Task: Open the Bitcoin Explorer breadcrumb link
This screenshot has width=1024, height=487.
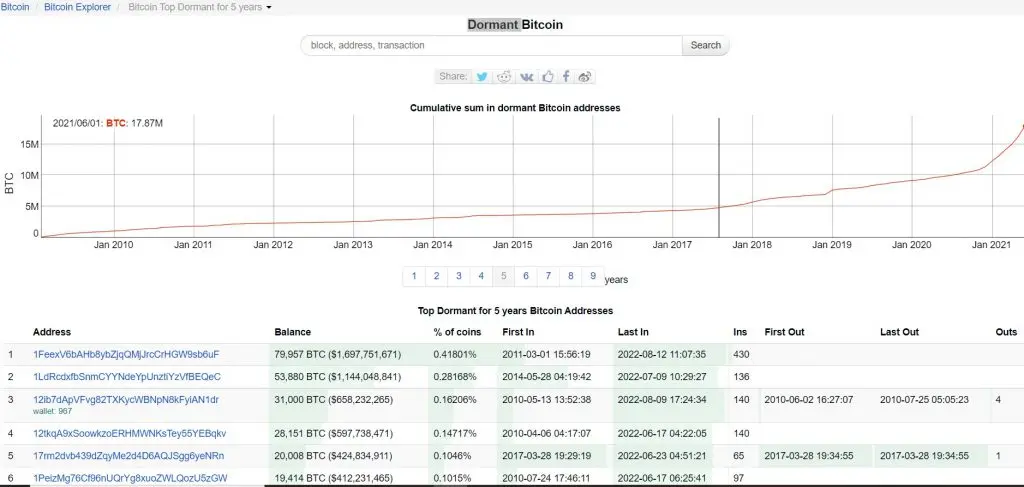Action: pos(78,7)
